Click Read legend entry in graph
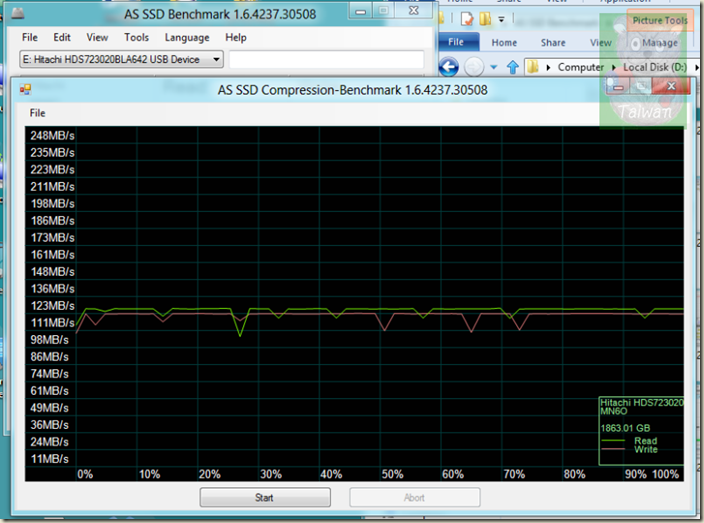The width and height of the screenshot is (704, 523). pos(645,441)
